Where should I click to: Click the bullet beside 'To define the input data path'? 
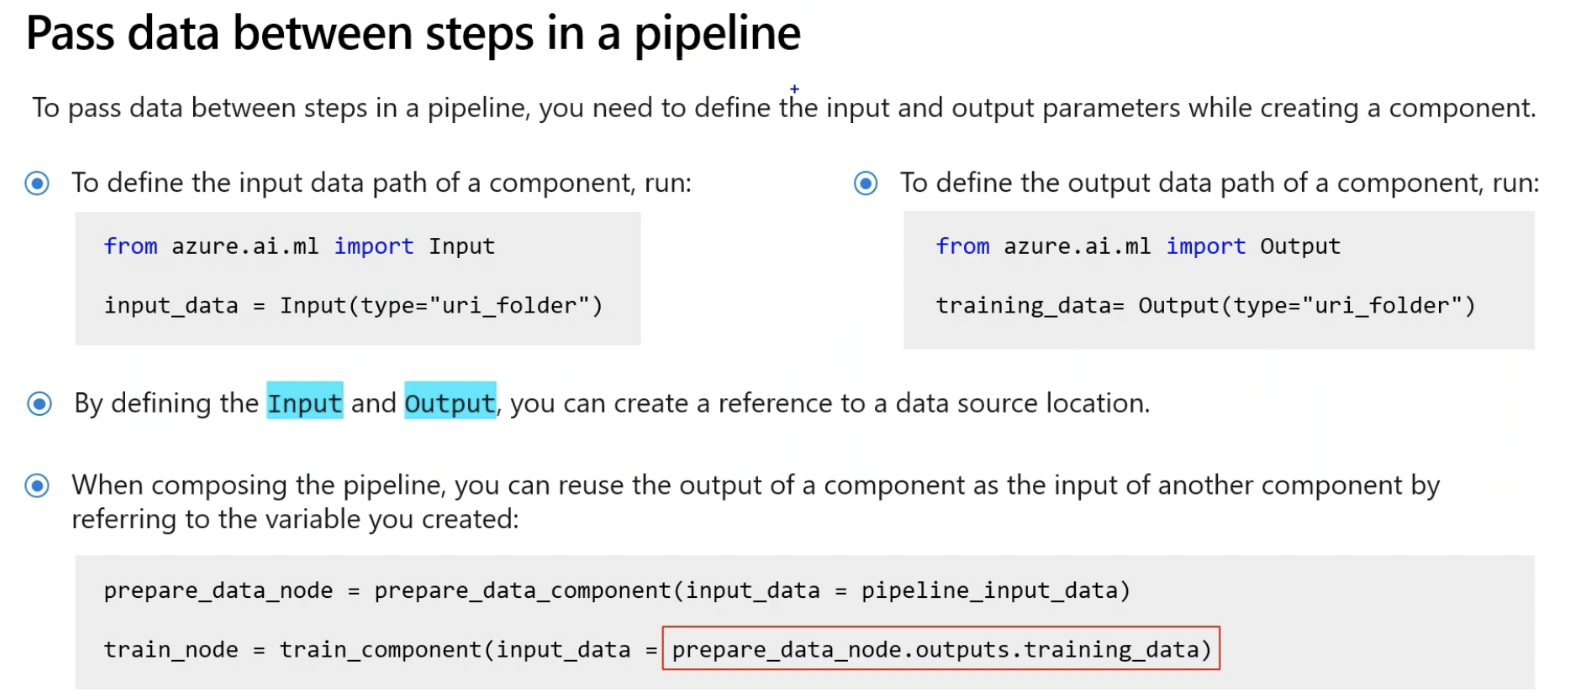tap(37, 183)
